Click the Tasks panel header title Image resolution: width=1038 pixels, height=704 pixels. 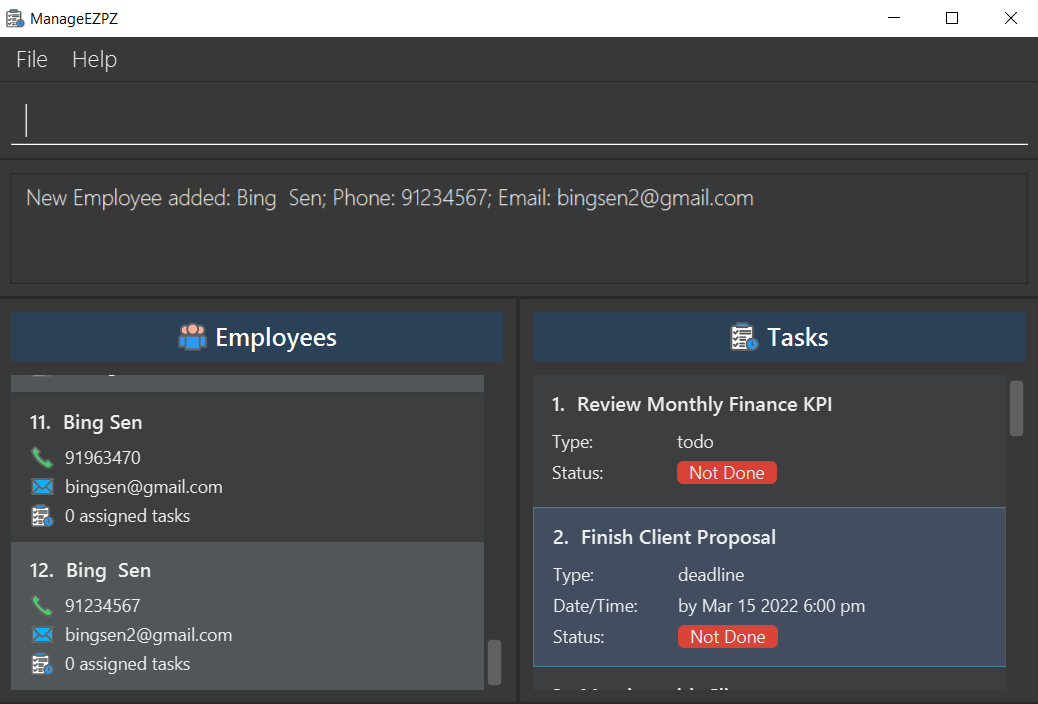coord(797,337)
